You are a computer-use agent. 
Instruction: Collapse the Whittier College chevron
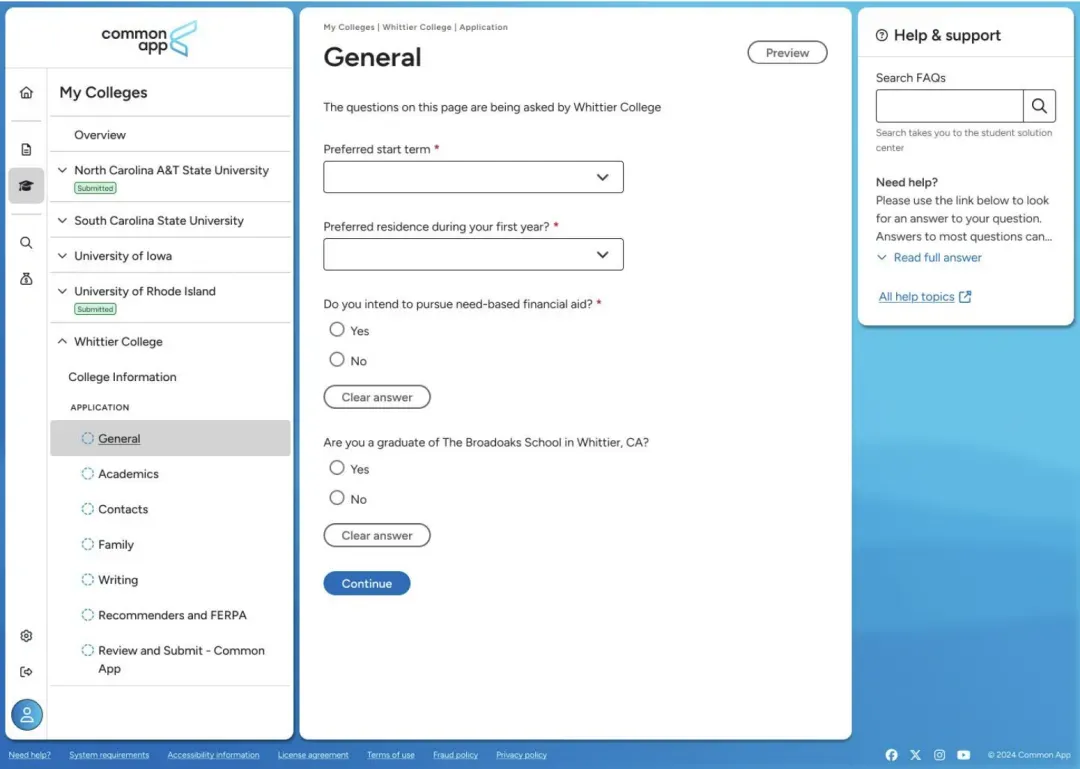click(62, 341)
